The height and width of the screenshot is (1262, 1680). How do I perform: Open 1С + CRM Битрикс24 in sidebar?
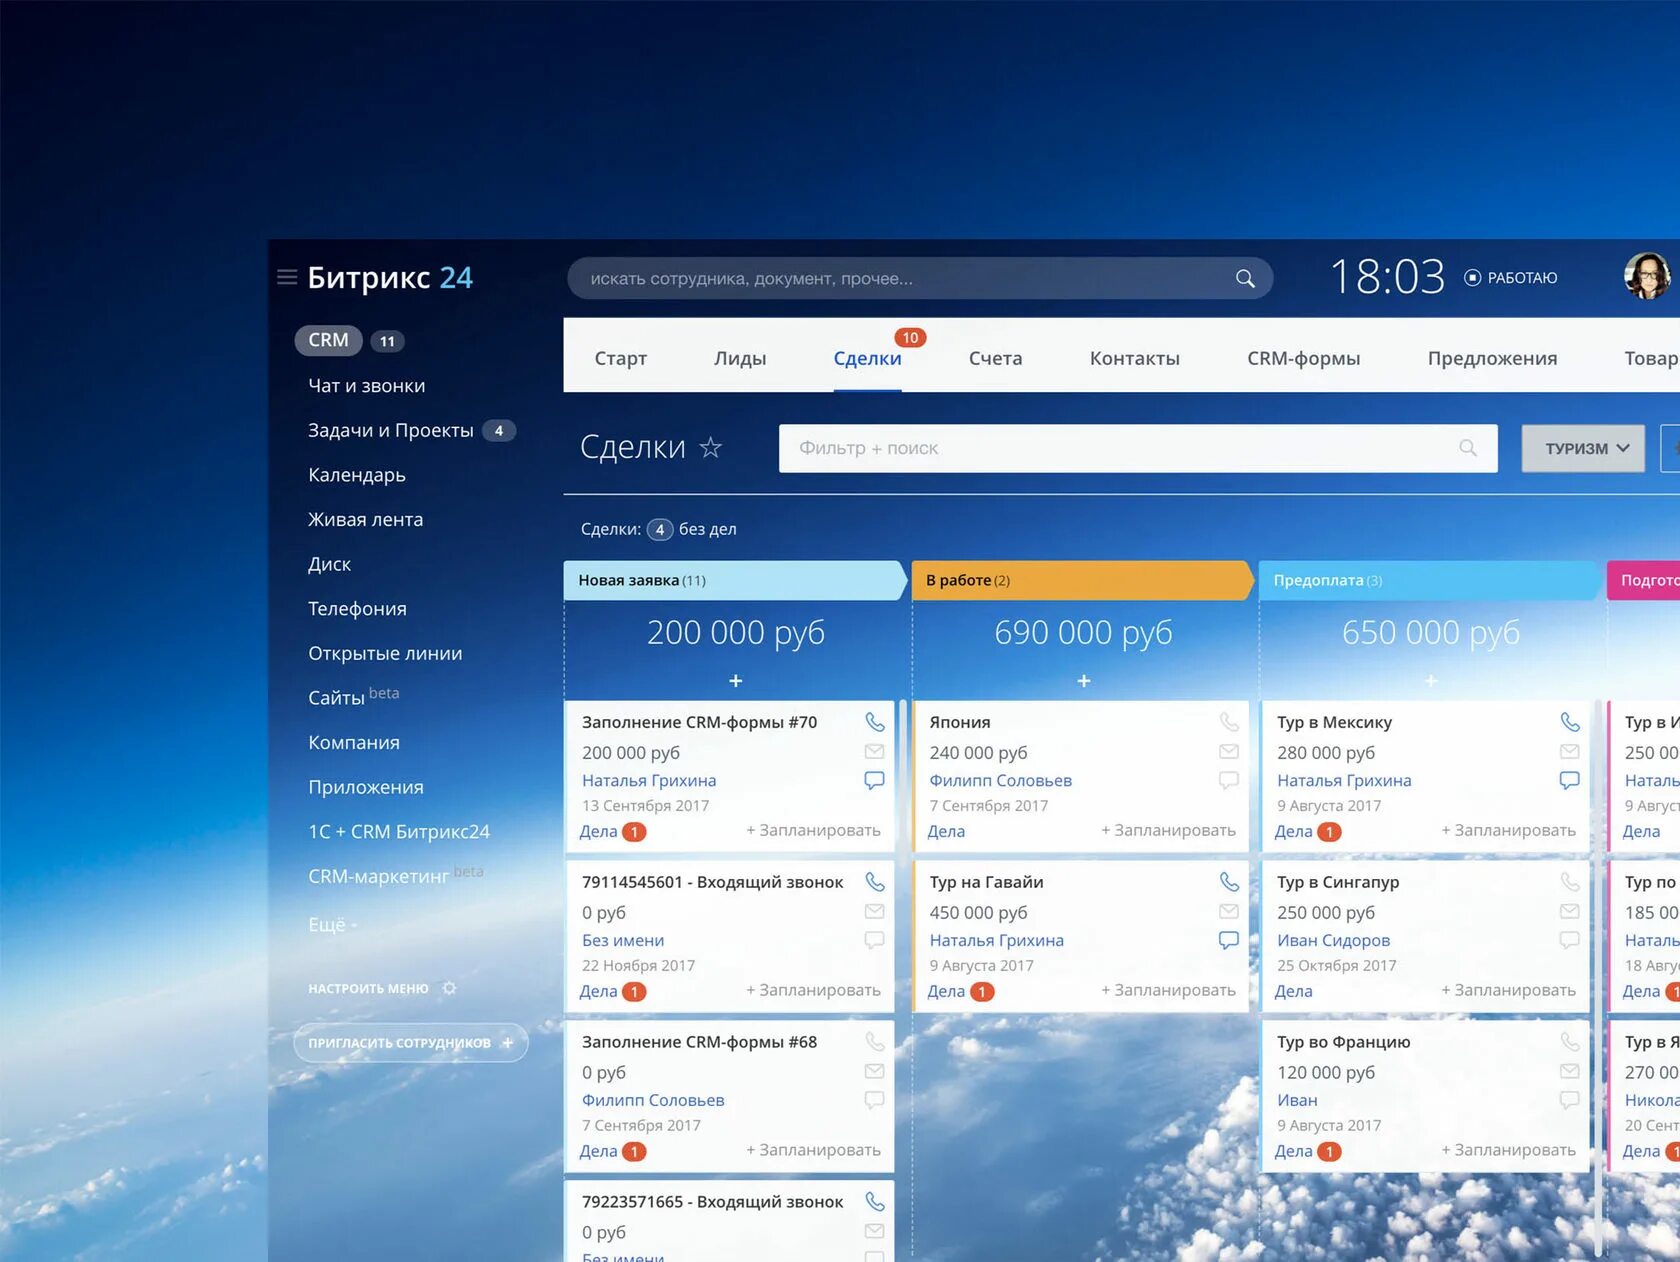point(399,832)
